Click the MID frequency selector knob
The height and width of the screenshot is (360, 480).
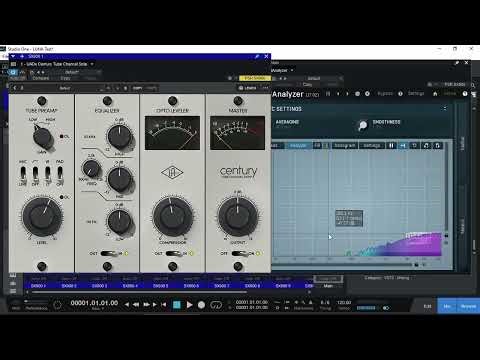91,168
